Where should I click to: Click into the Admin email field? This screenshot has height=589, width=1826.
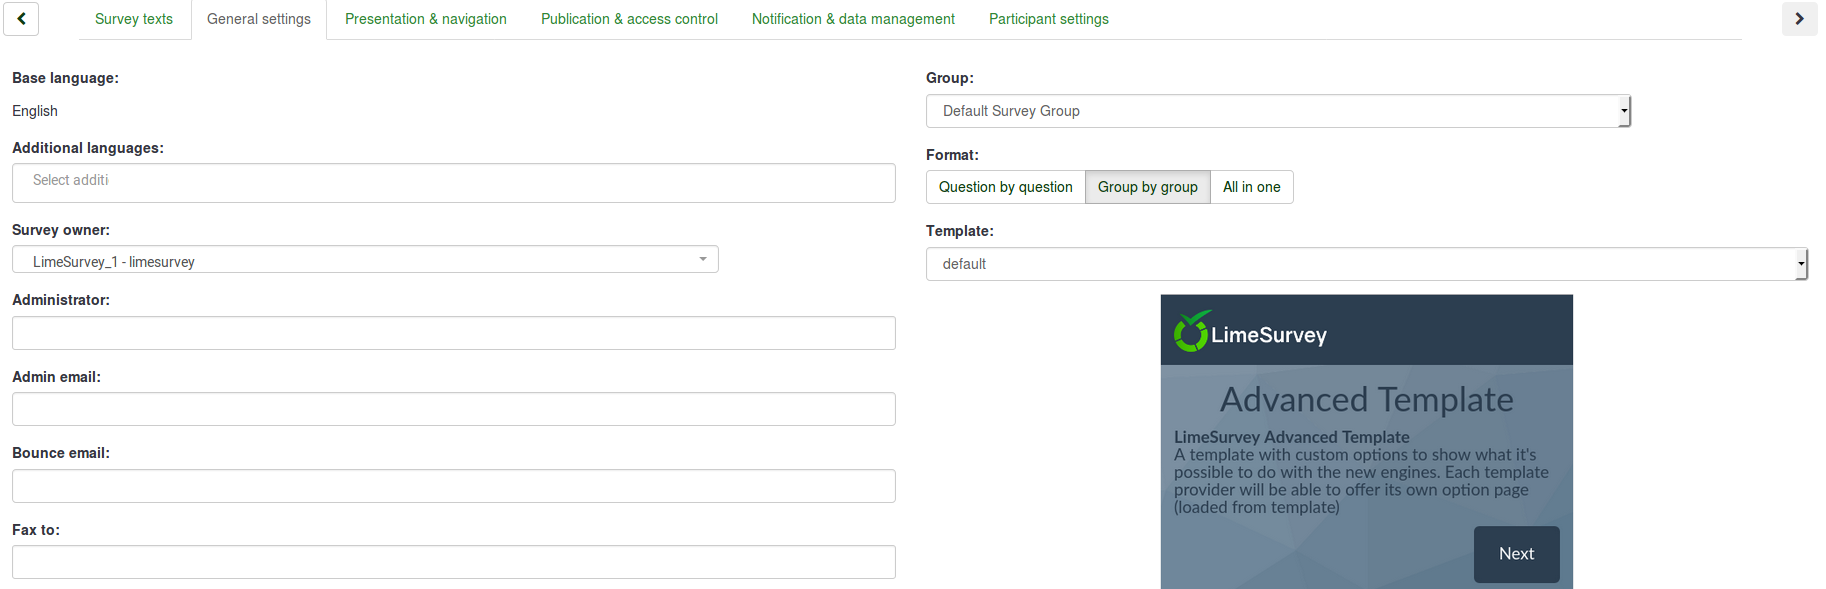pyautogui.click(x=453, y=409)
